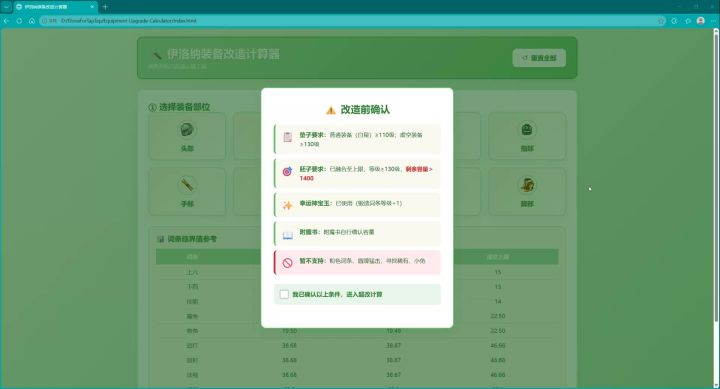Click the 暂不支持 warning row text
Viewport: 720px width, 389px height.
(x=362, y=261)
